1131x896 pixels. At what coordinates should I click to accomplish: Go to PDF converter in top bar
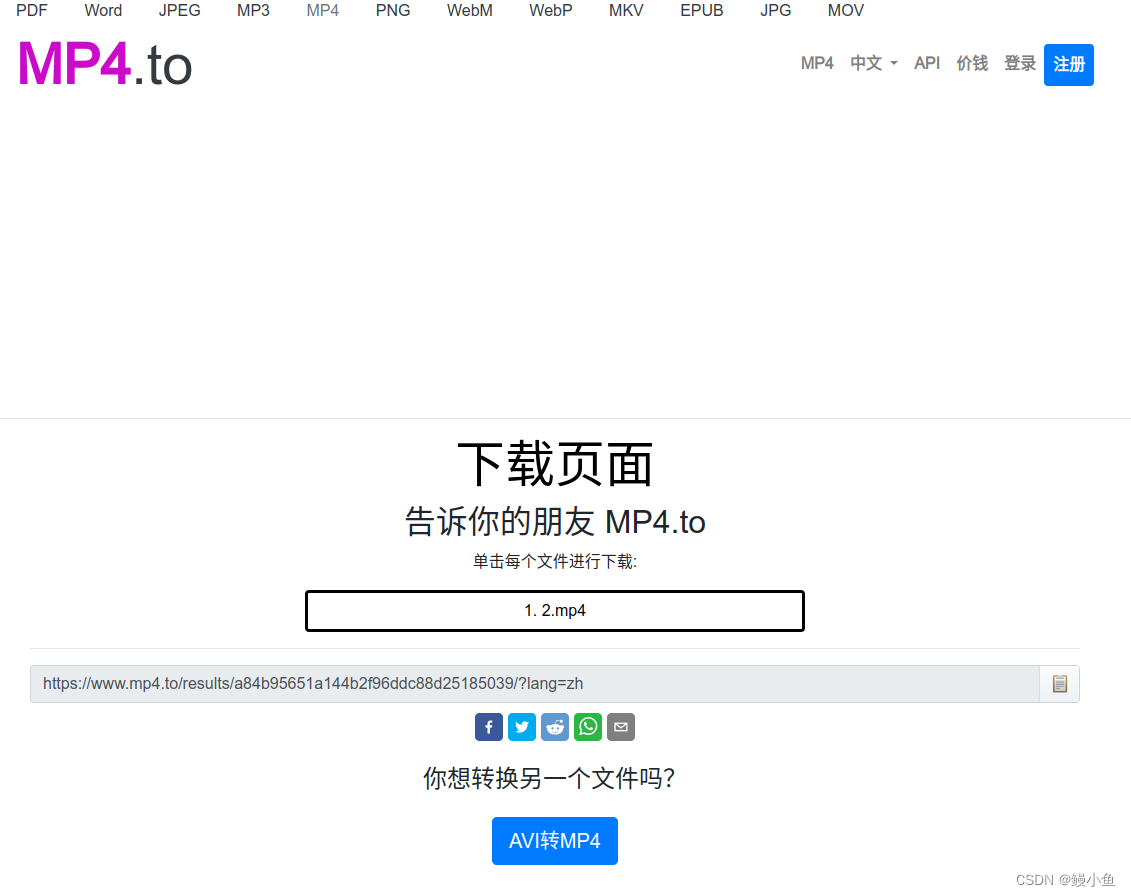(x=32, y=10)
